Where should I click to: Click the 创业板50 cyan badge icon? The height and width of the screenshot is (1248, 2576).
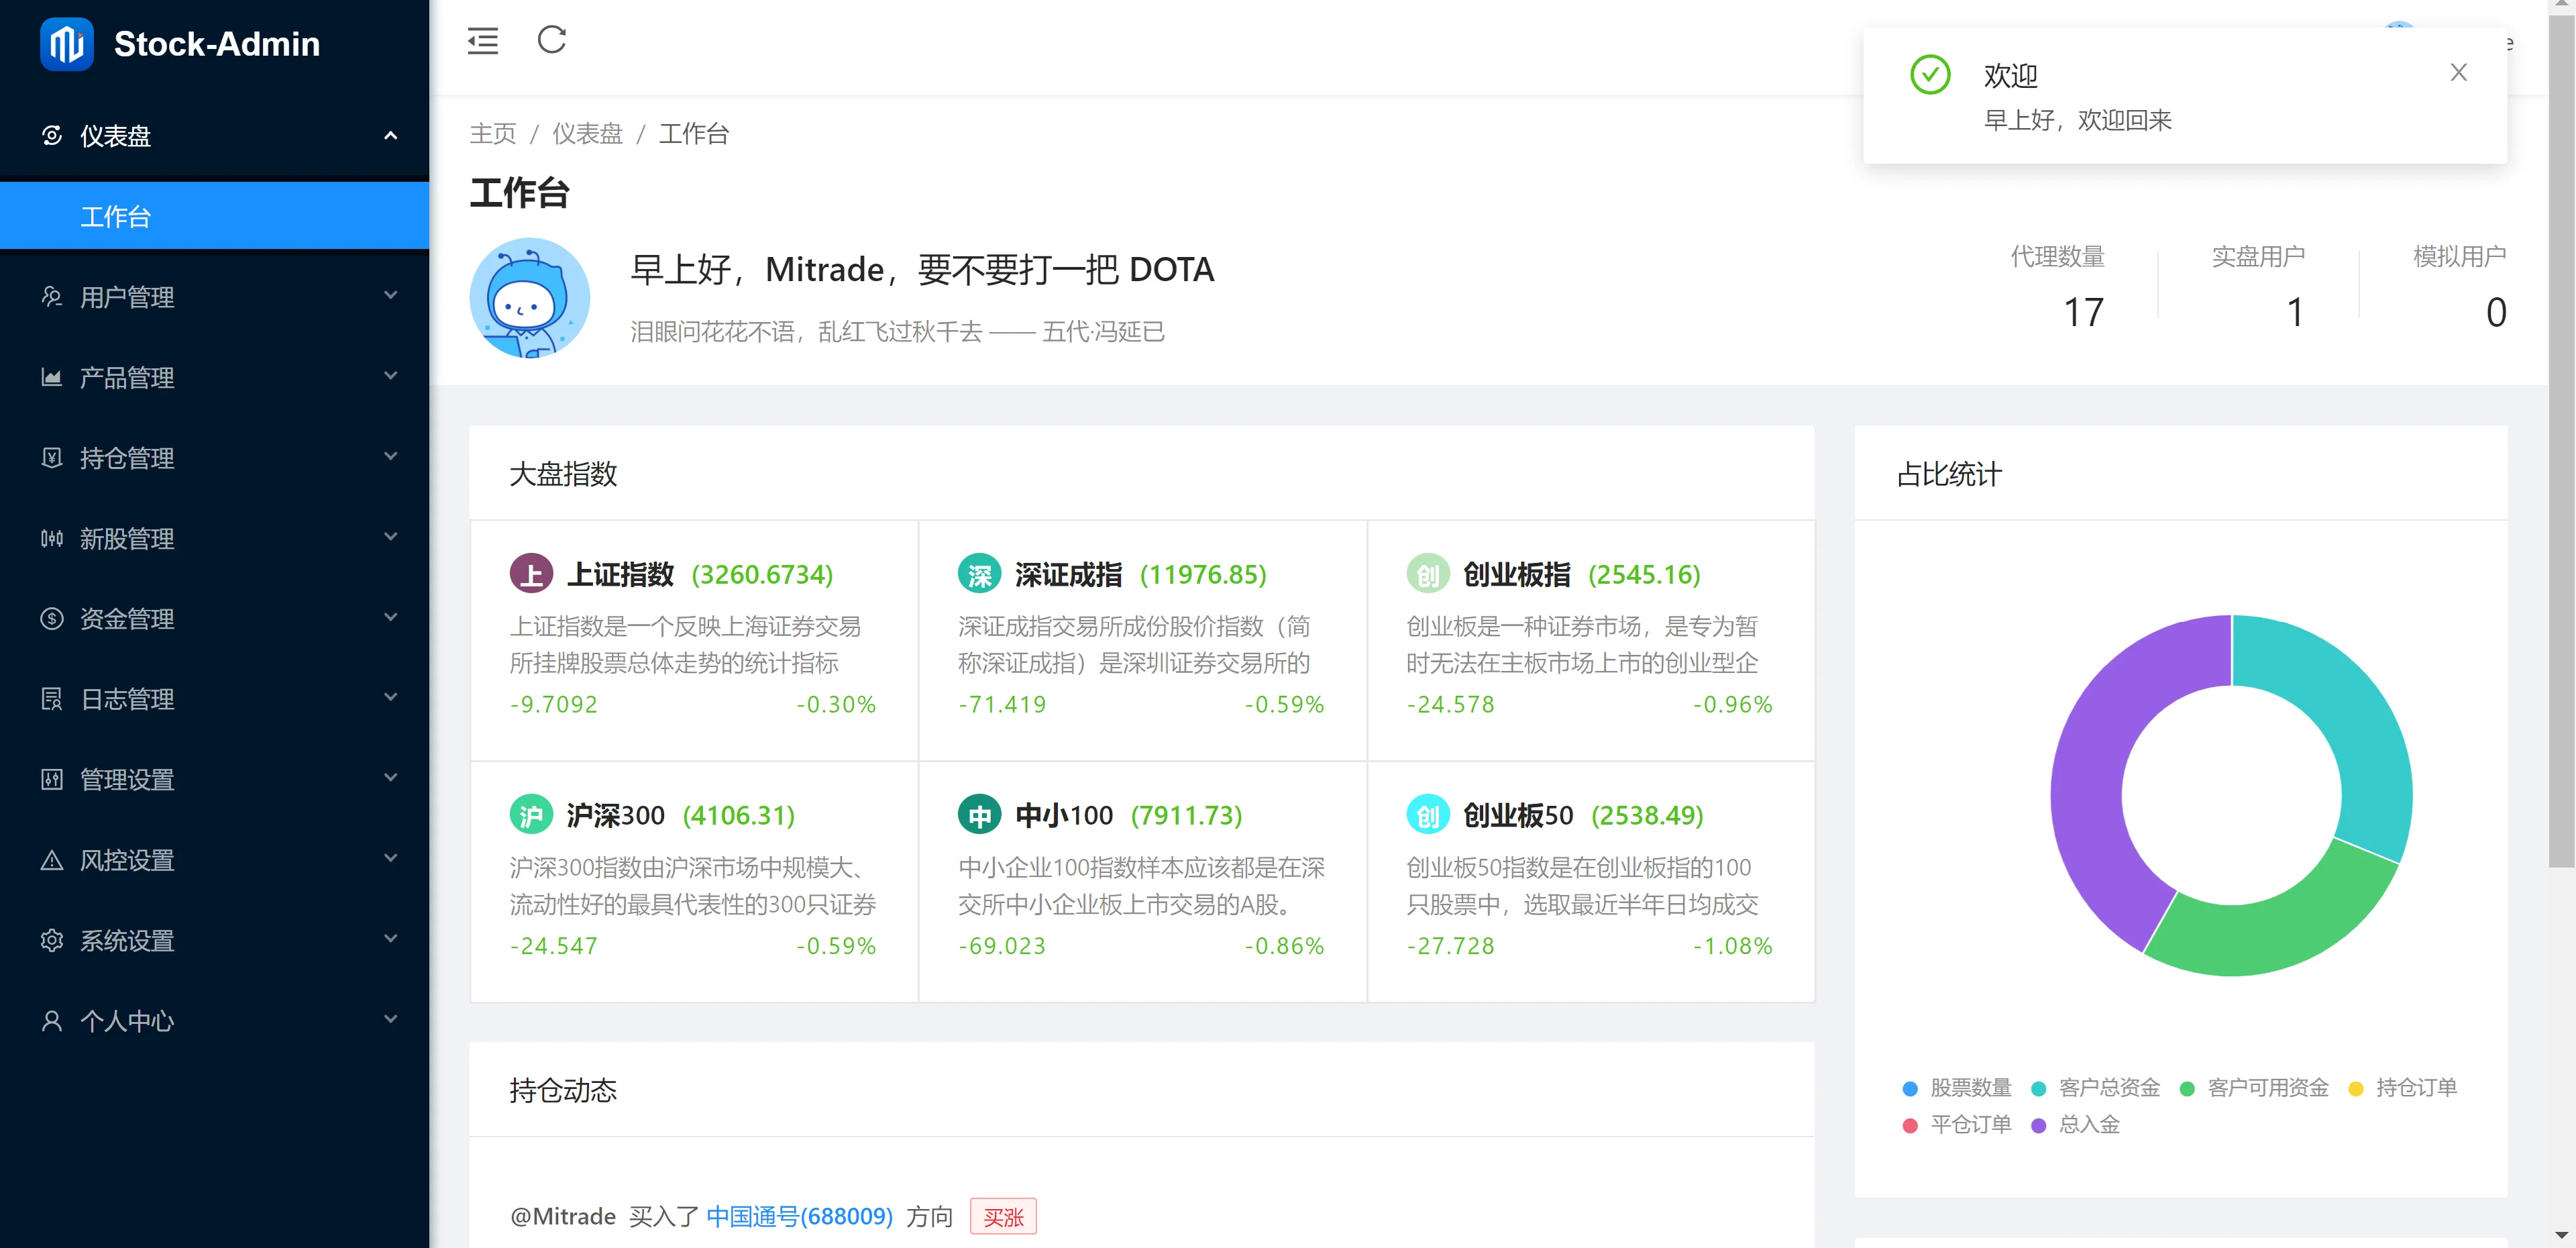pos(1427,815)
